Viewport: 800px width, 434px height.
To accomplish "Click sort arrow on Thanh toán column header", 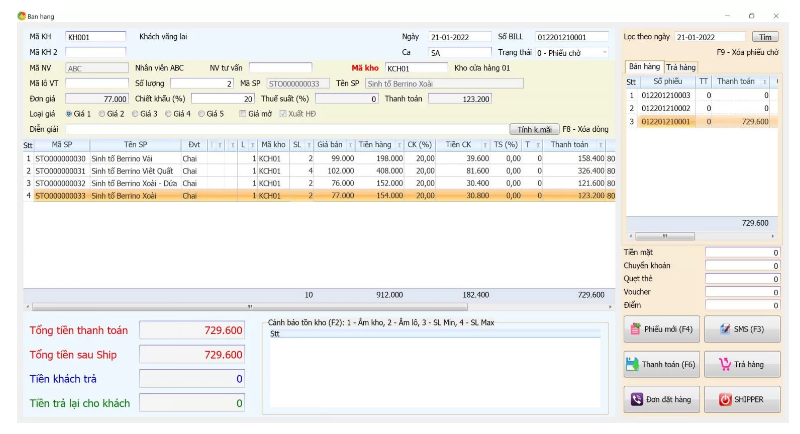I will (598, 145).
